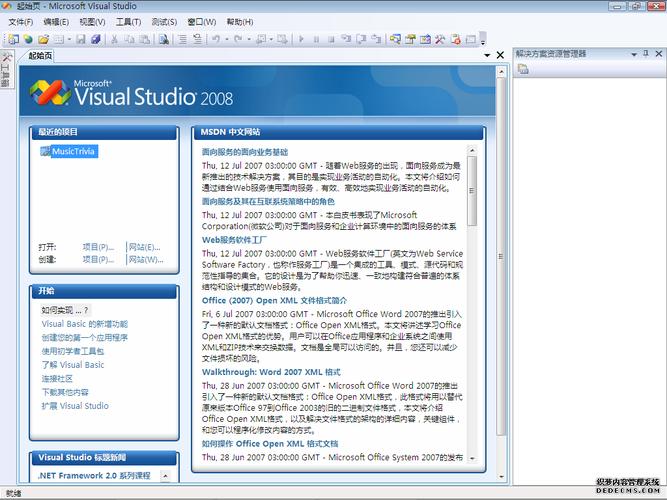Open the Navigate Backward dropdown arrow
This screenshot has height=500, width=667.
271,39
